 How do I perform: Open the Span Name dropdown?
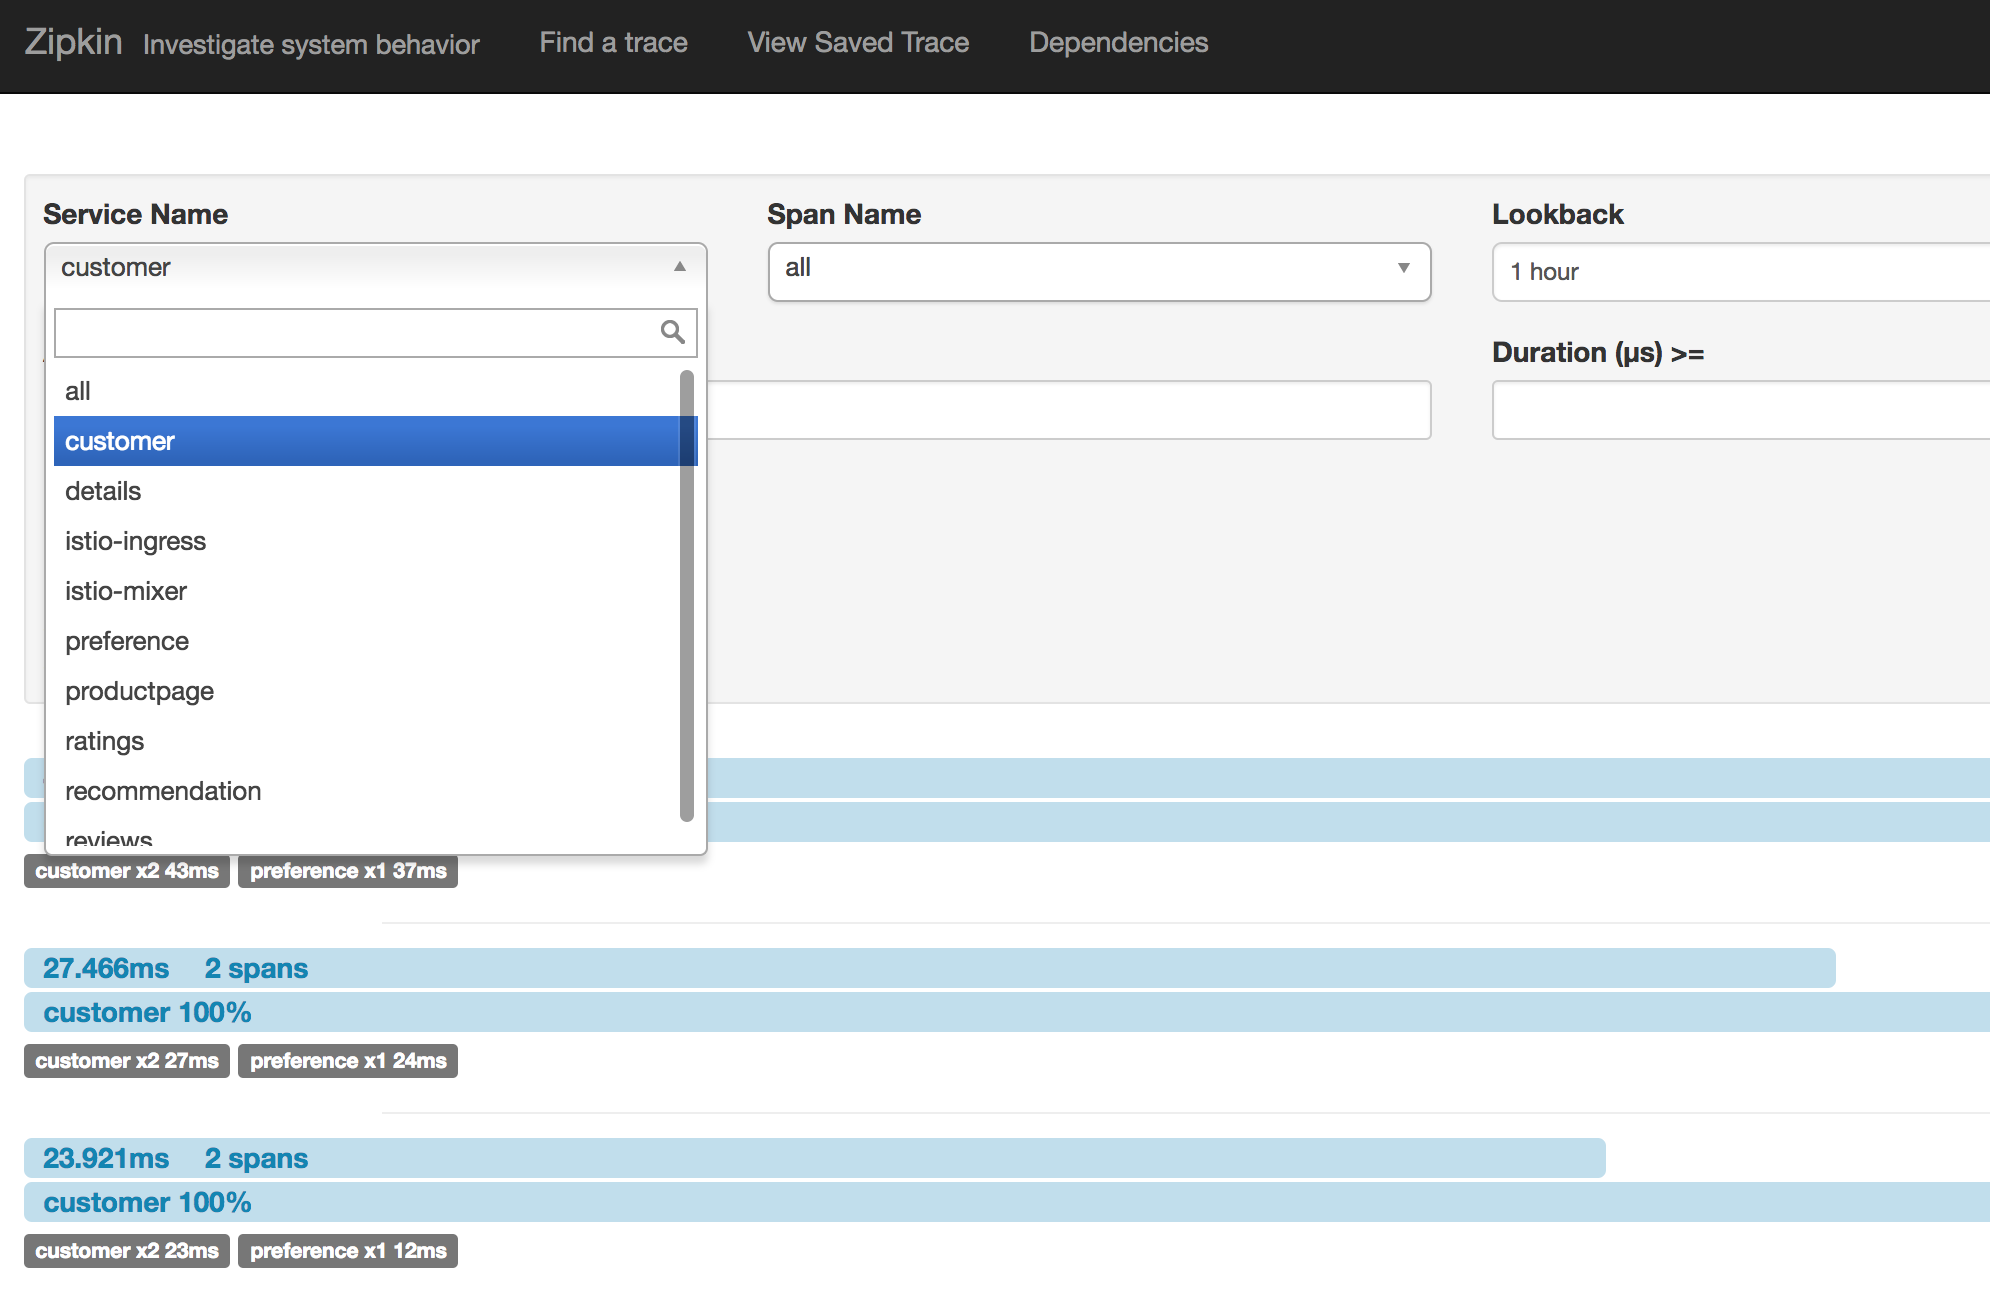[x=1099, y=271]
